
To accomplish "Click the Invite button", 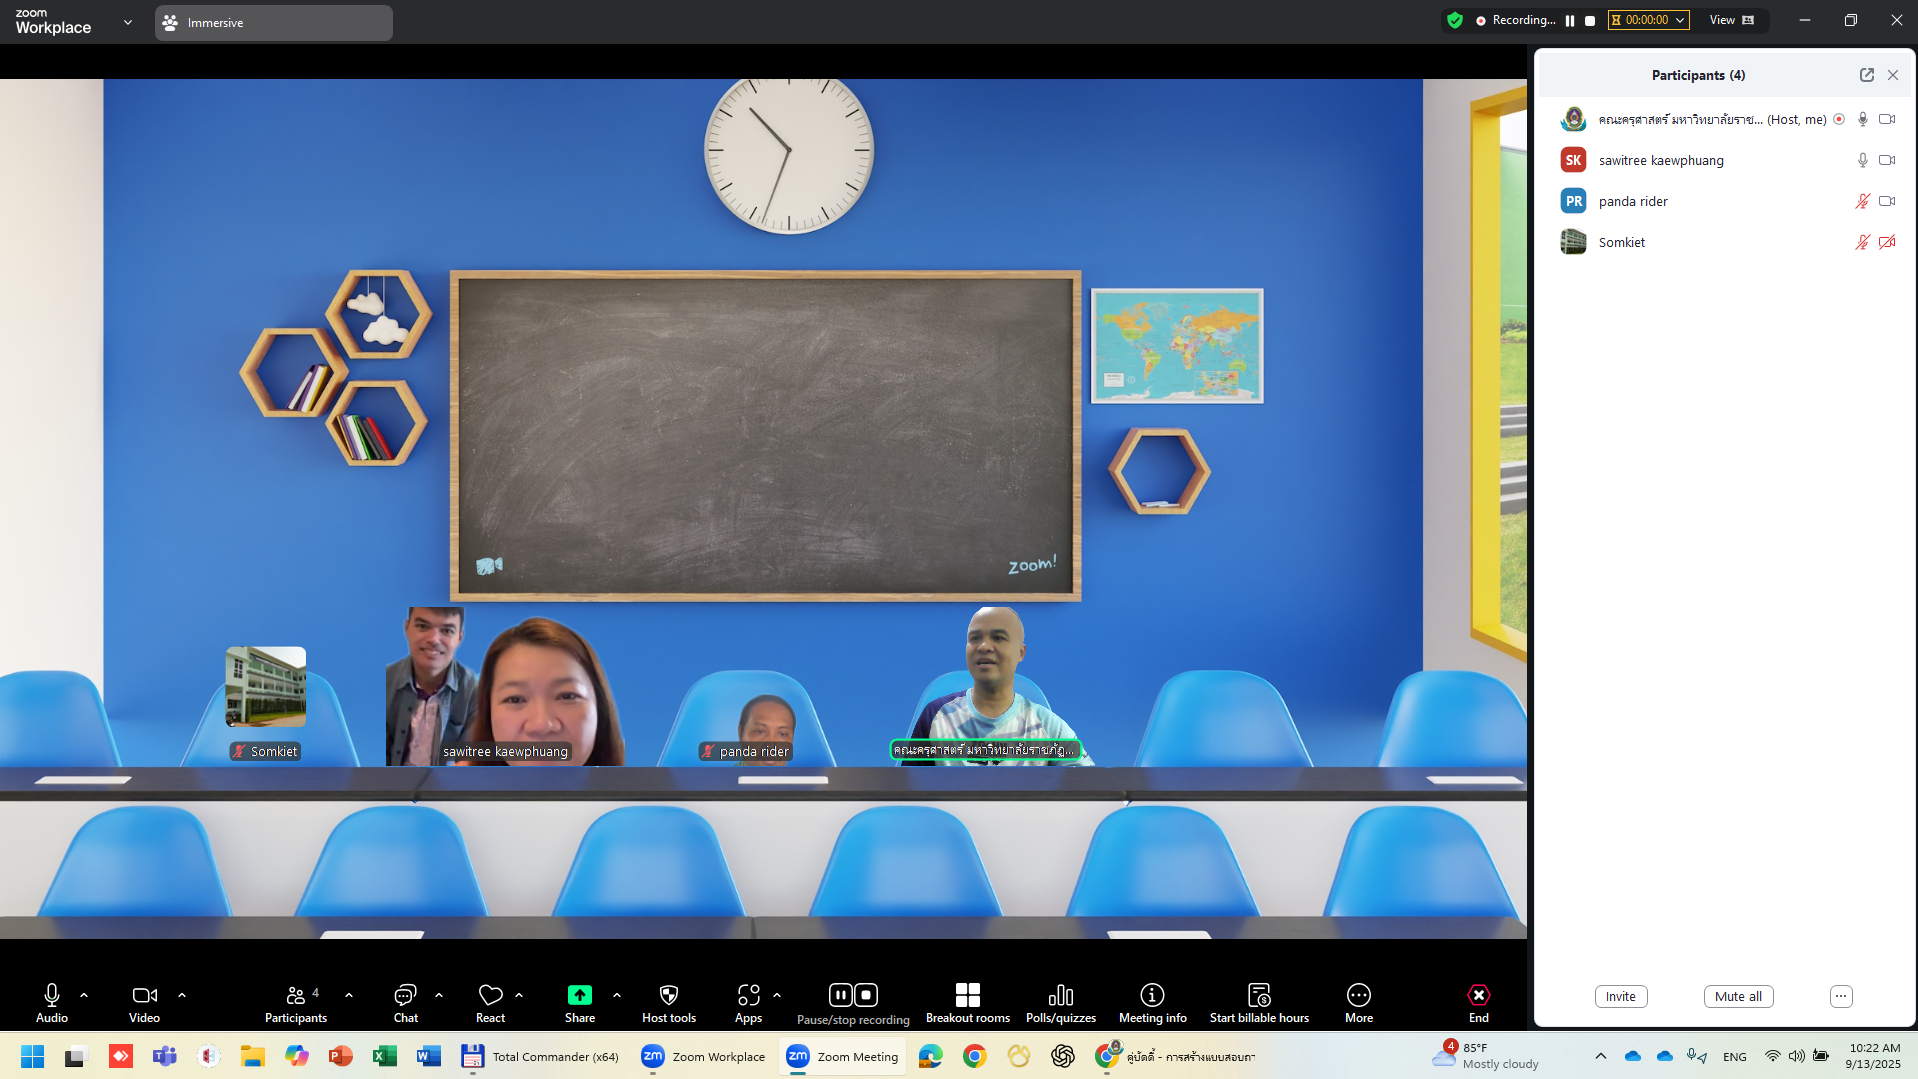I will pos(1620,996).
